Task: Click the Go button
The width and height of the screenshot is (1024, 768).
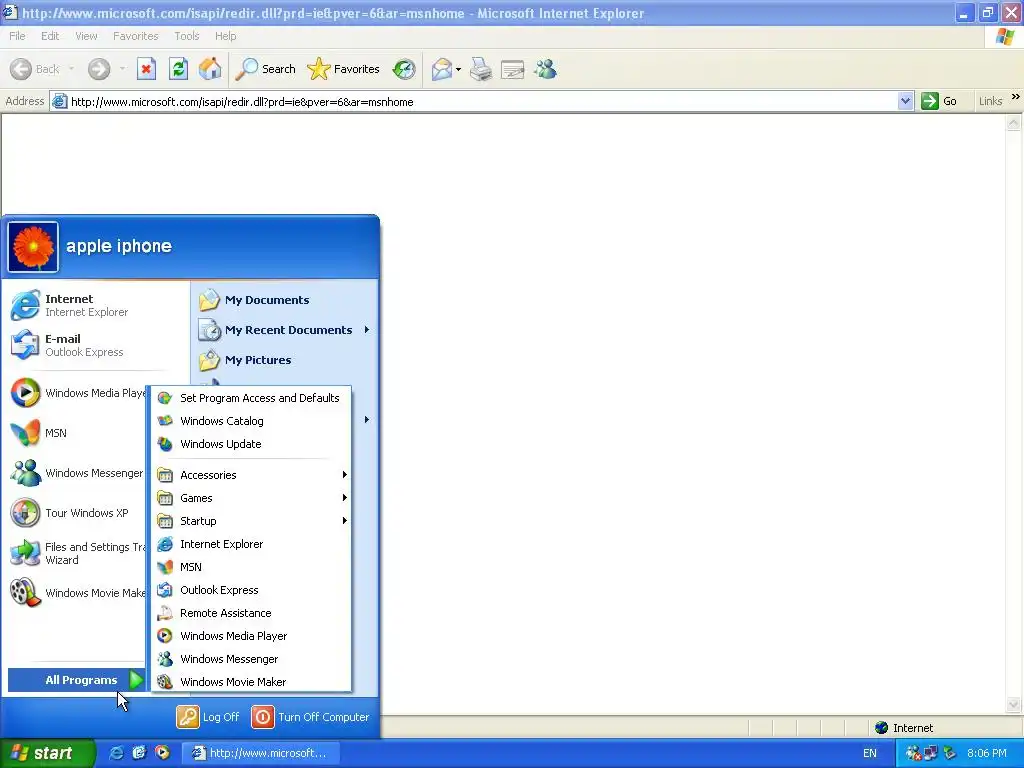Action: (939, 101)
